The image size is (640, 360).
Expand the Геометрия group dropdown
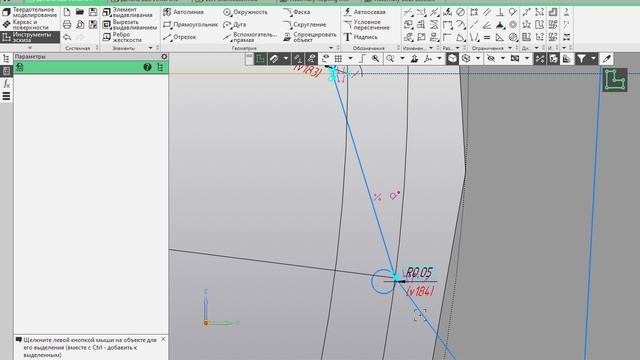click(x=331, y=48)
